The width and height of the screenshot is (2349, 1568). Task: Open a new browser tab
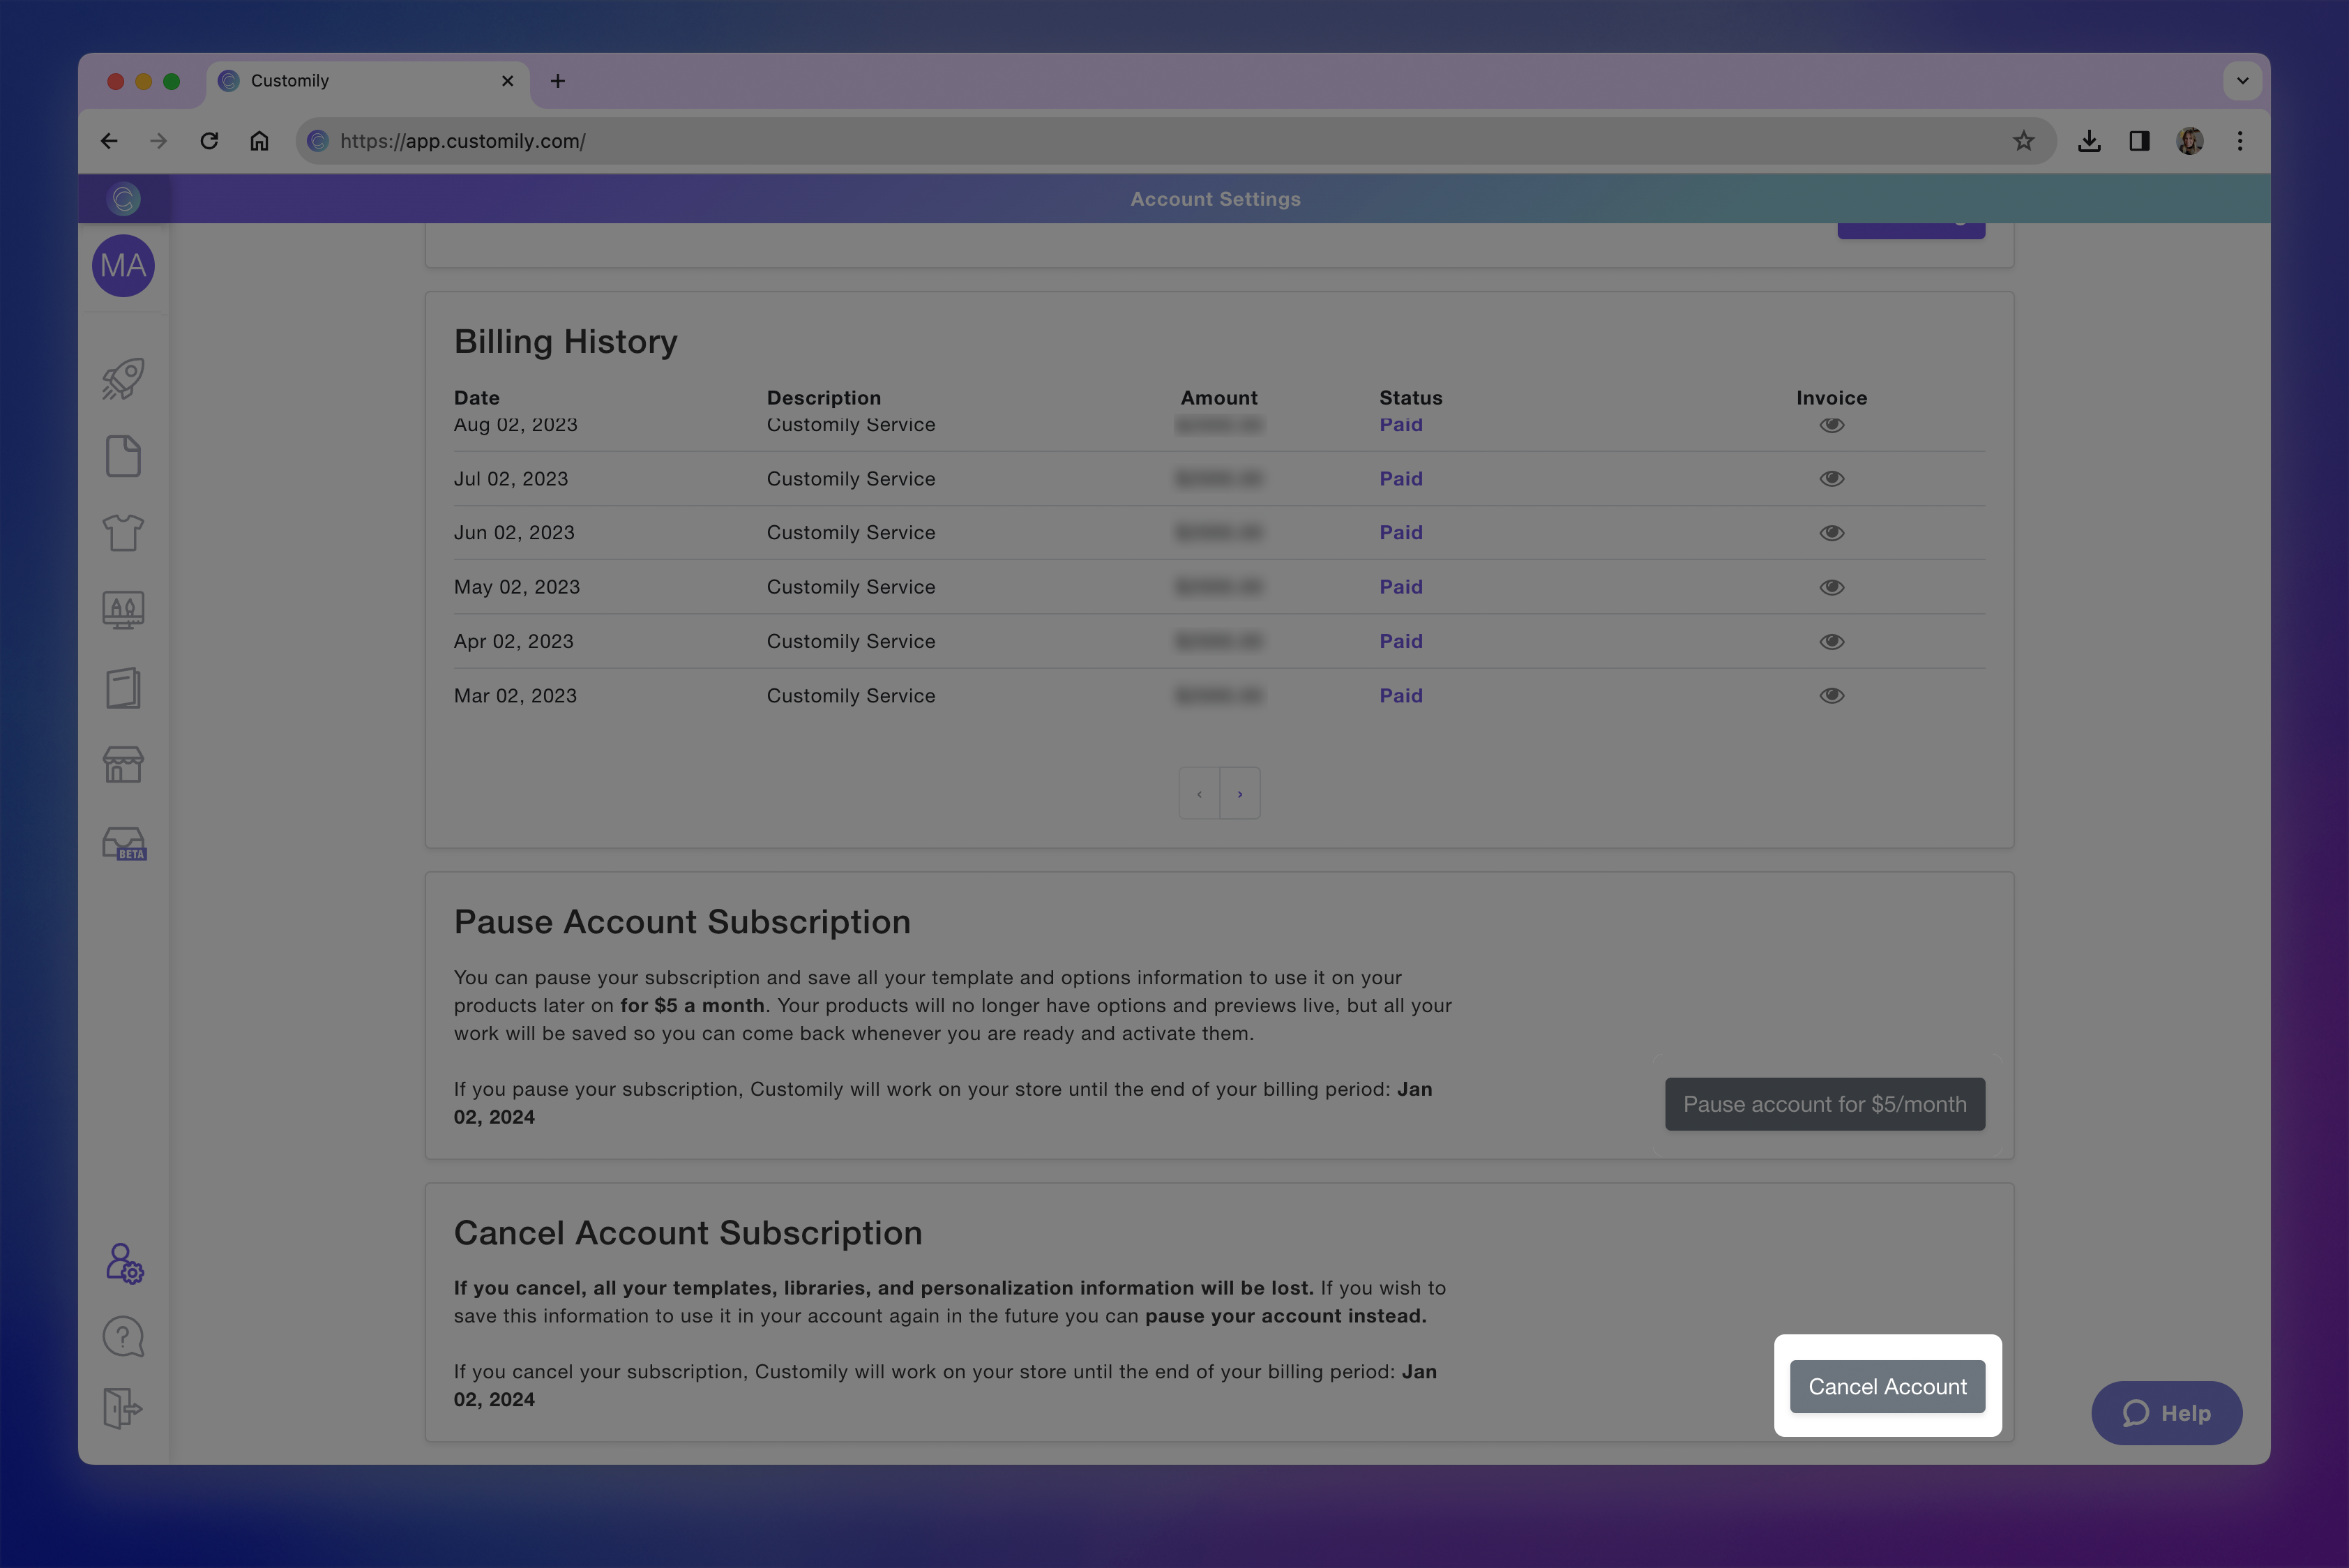point(558,81)
